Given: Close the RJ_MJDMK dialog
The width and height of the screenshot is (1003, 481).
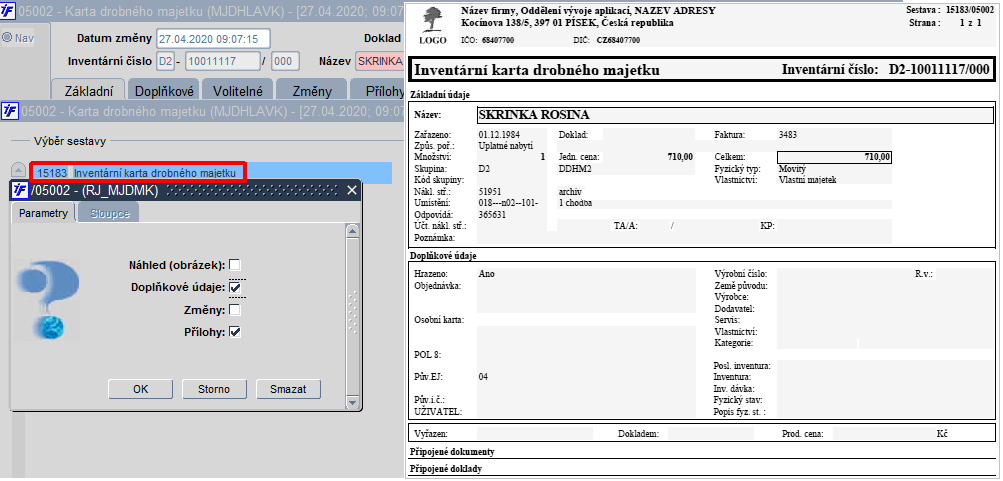Looking at the screenshot, I should point(352,190).
